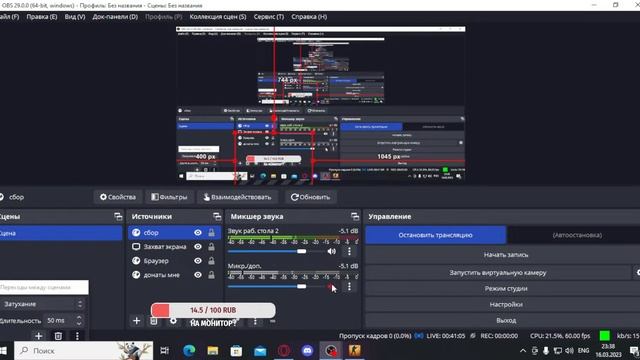Open Microsoft Edge from the taskbar
Image resolution: width=640 pixels, height=360 pixels.
coord(189,351)
